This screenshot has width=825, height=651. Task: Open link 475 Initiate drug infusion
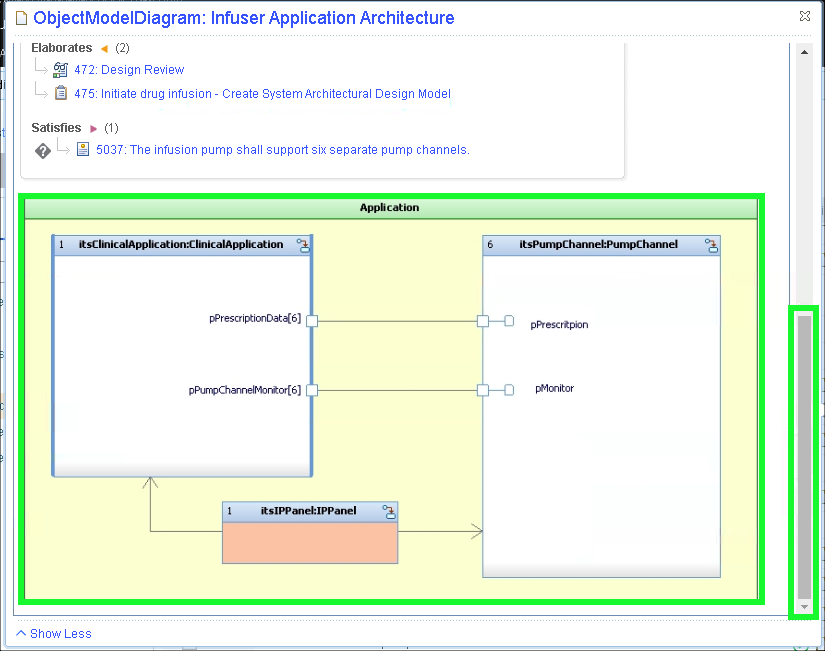point(262,94)
